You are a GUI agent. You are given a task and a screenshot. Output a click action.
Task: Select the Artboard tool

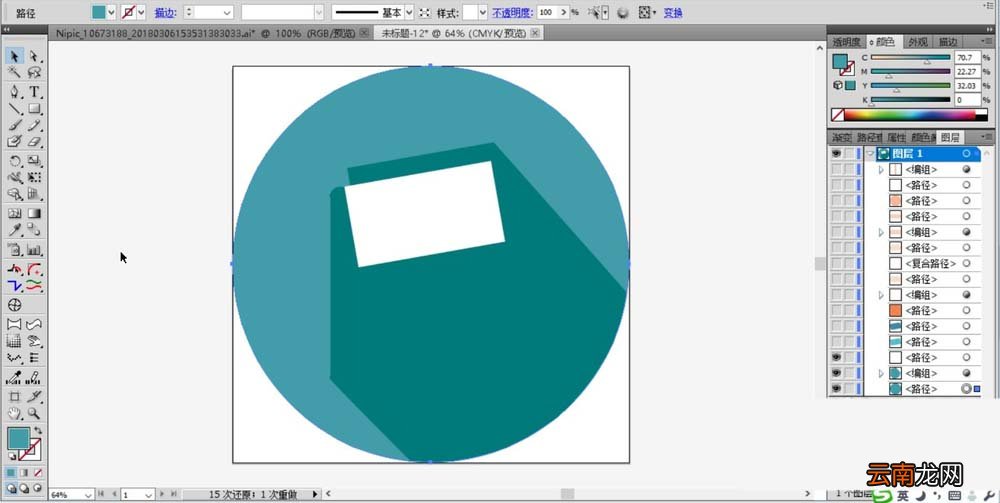click(15, 397)
